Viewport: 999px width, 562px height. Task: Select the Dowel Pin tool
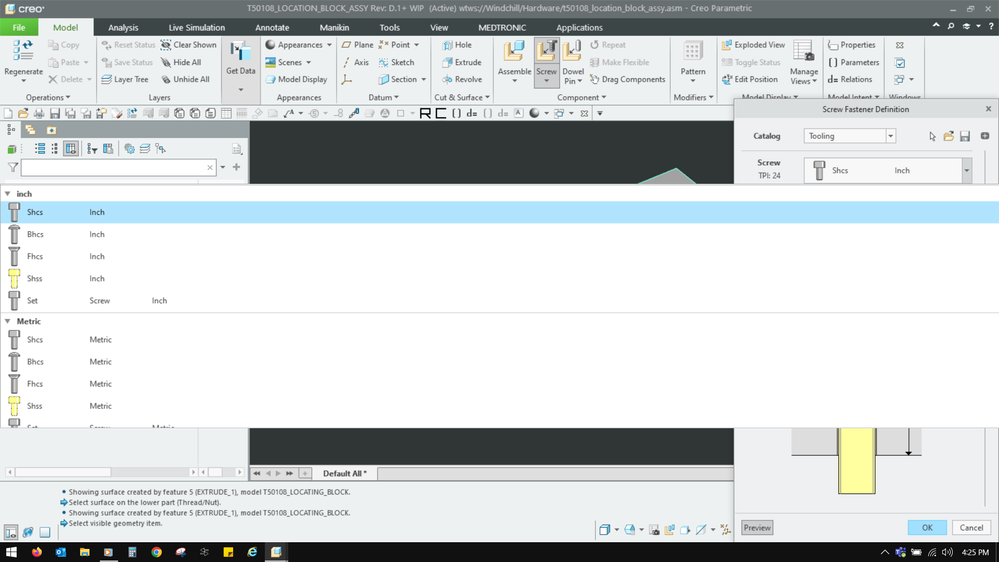pyautogui.click(x=572, y=62)
